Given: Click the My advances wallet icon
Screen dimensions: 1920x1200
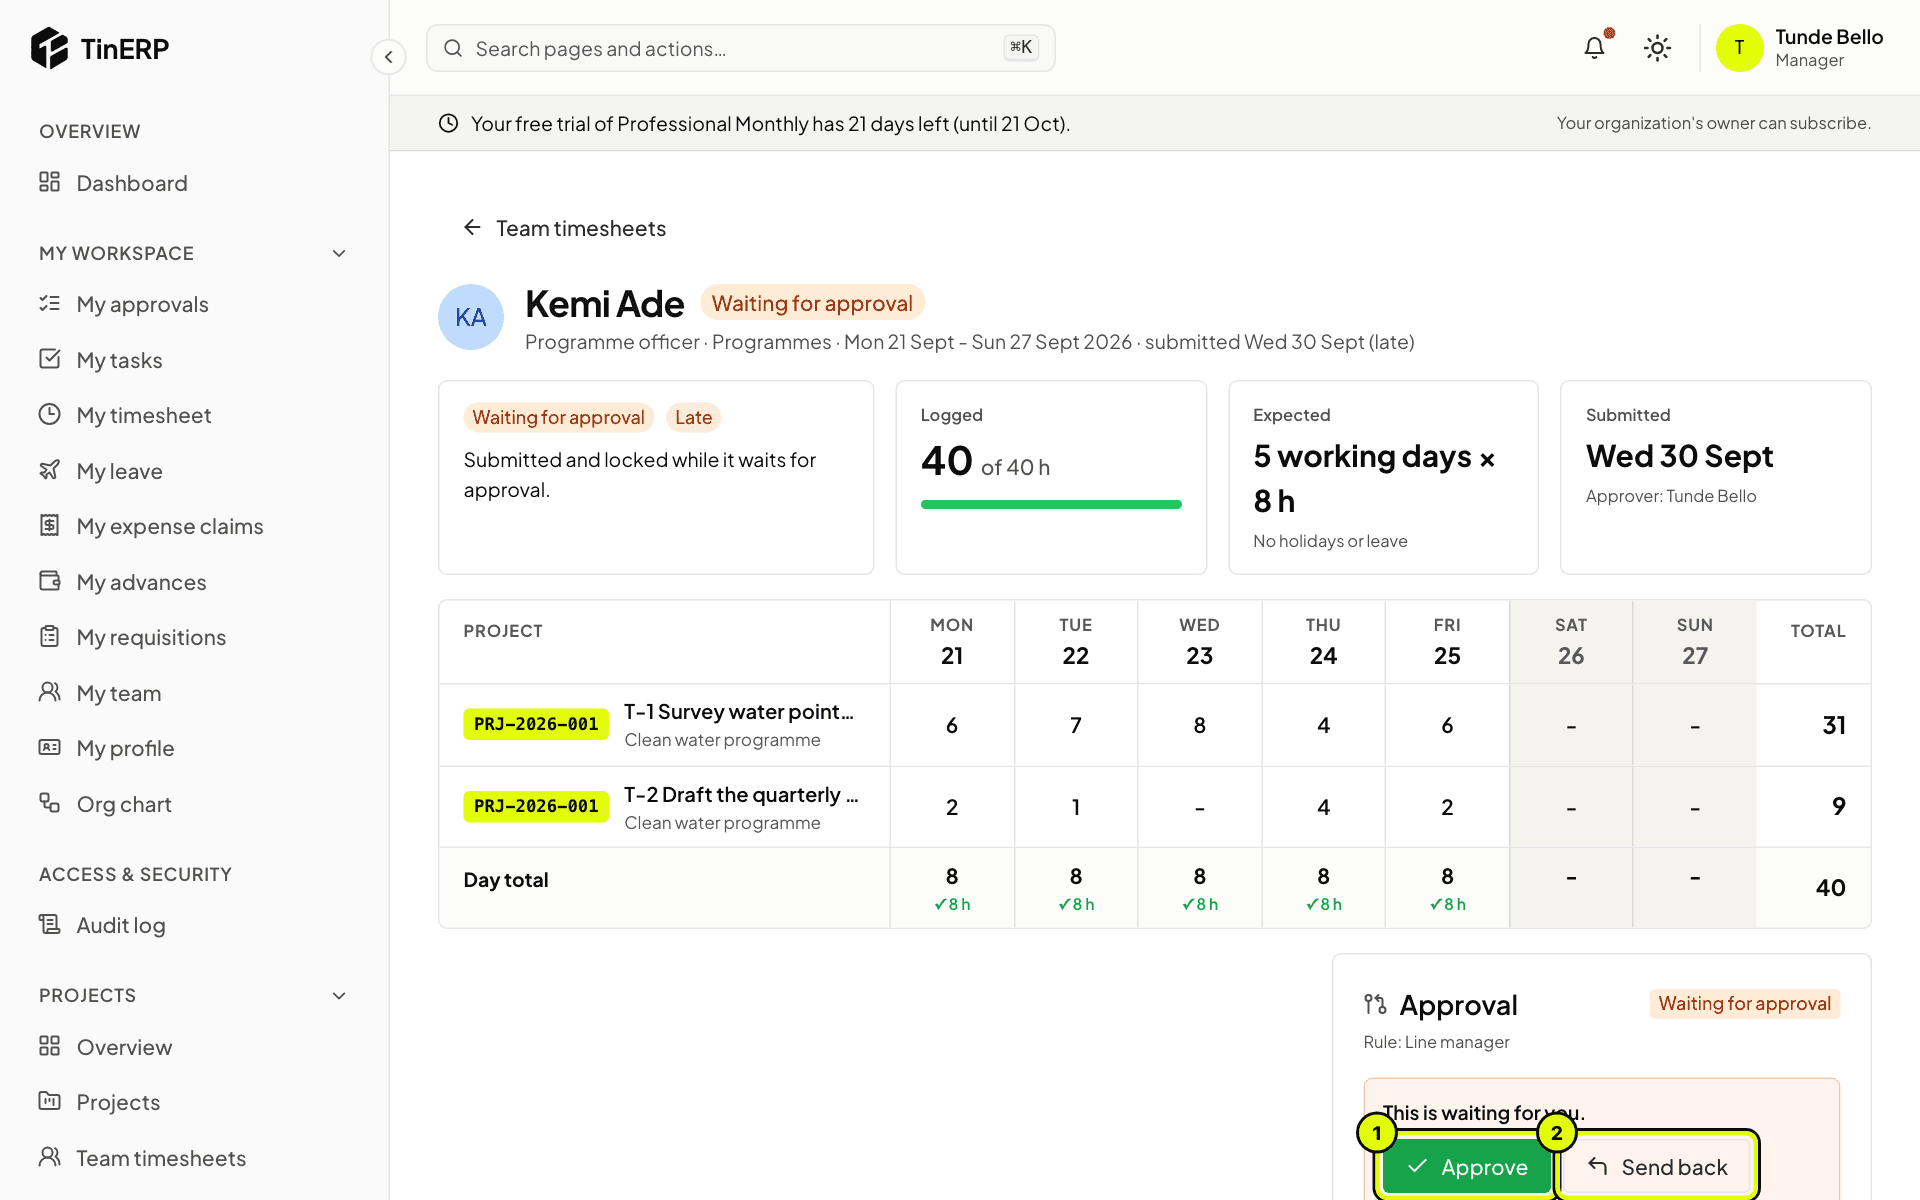Looking at the screenshot, I should pos(50,581).
